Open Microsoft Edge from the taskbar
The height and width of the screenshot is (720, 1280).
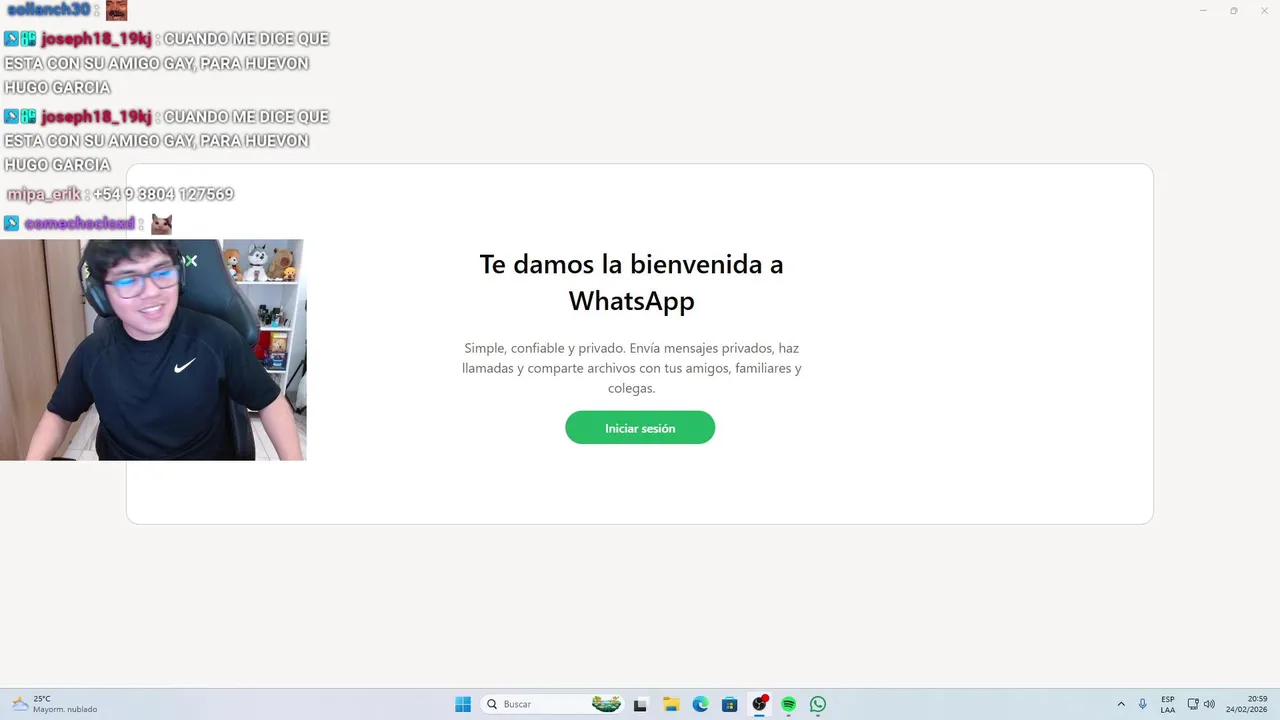[701, 704]
